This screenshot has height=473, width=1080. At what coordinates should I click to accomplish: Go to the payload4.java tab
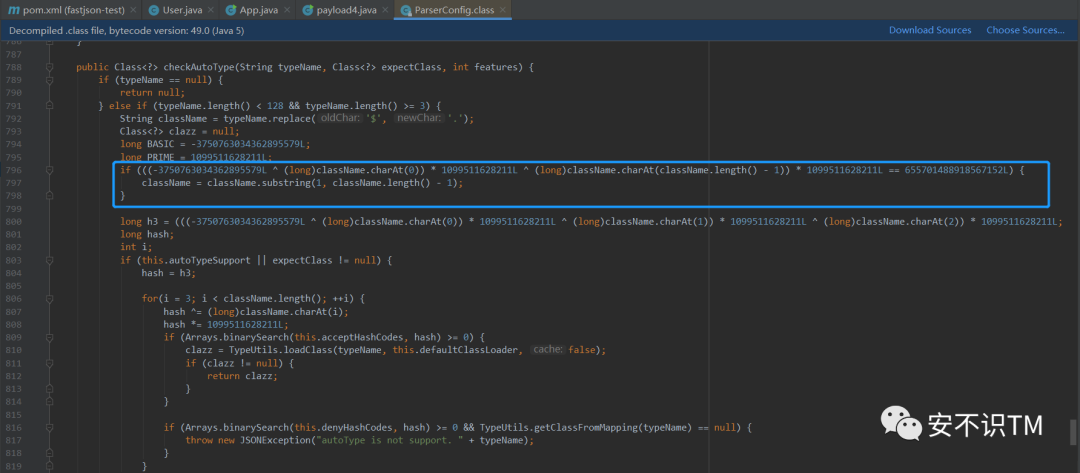click(x=349, y=10)
